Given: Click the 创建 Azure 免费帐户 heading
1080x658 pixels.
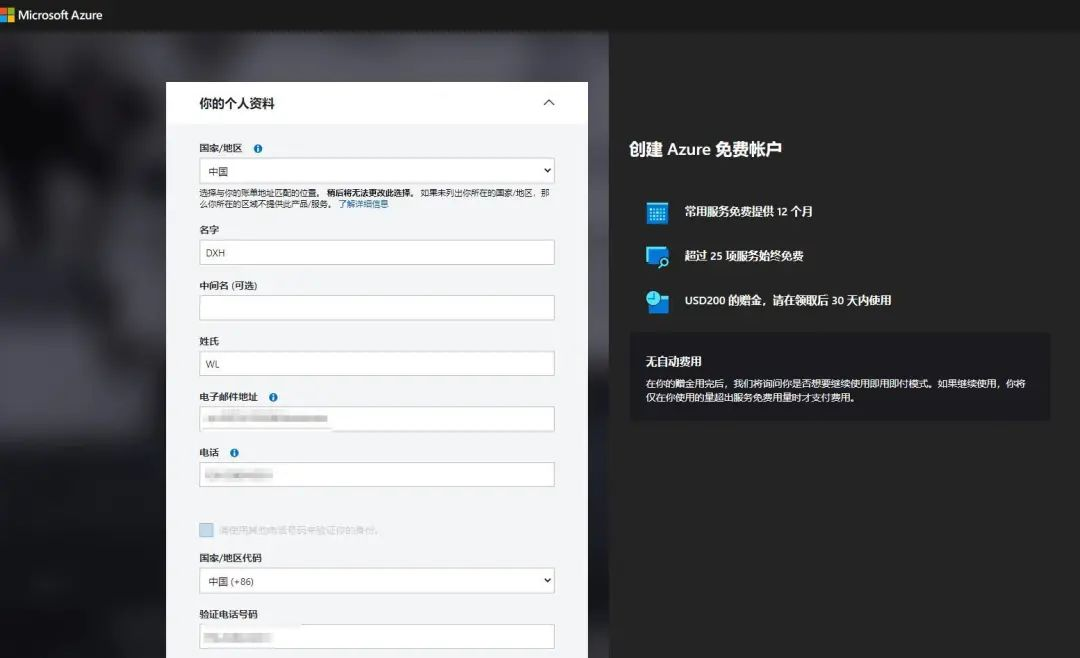Looking at the screenshot, I should [x=705, y=150].
